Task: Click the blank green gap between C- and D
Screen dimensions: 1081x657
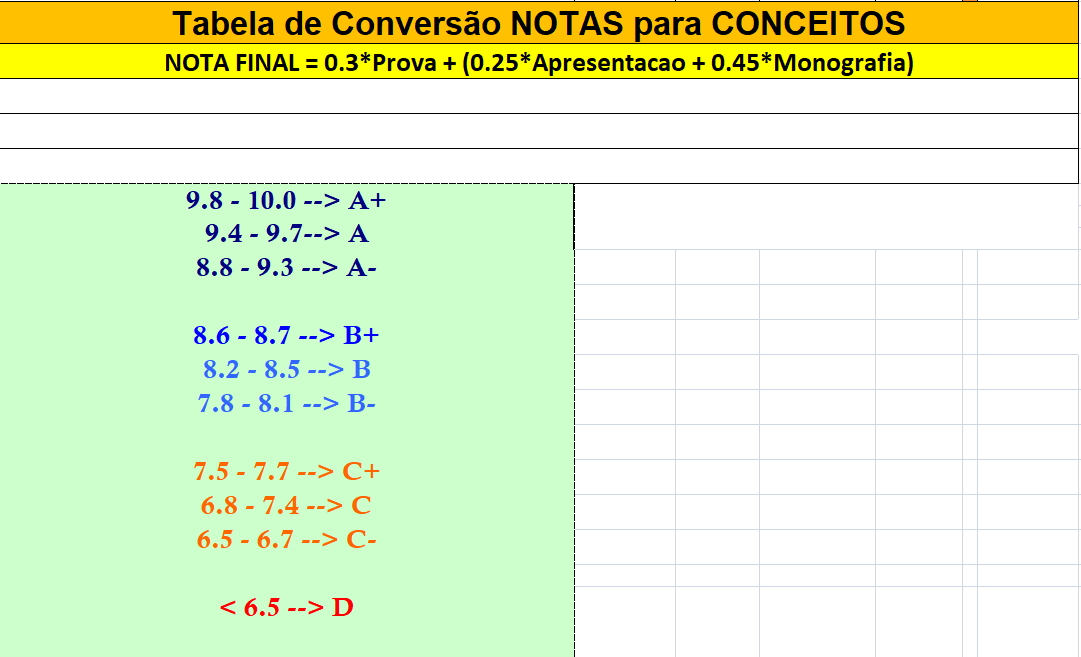Action: pyautogui.click(x=286, y=574)
